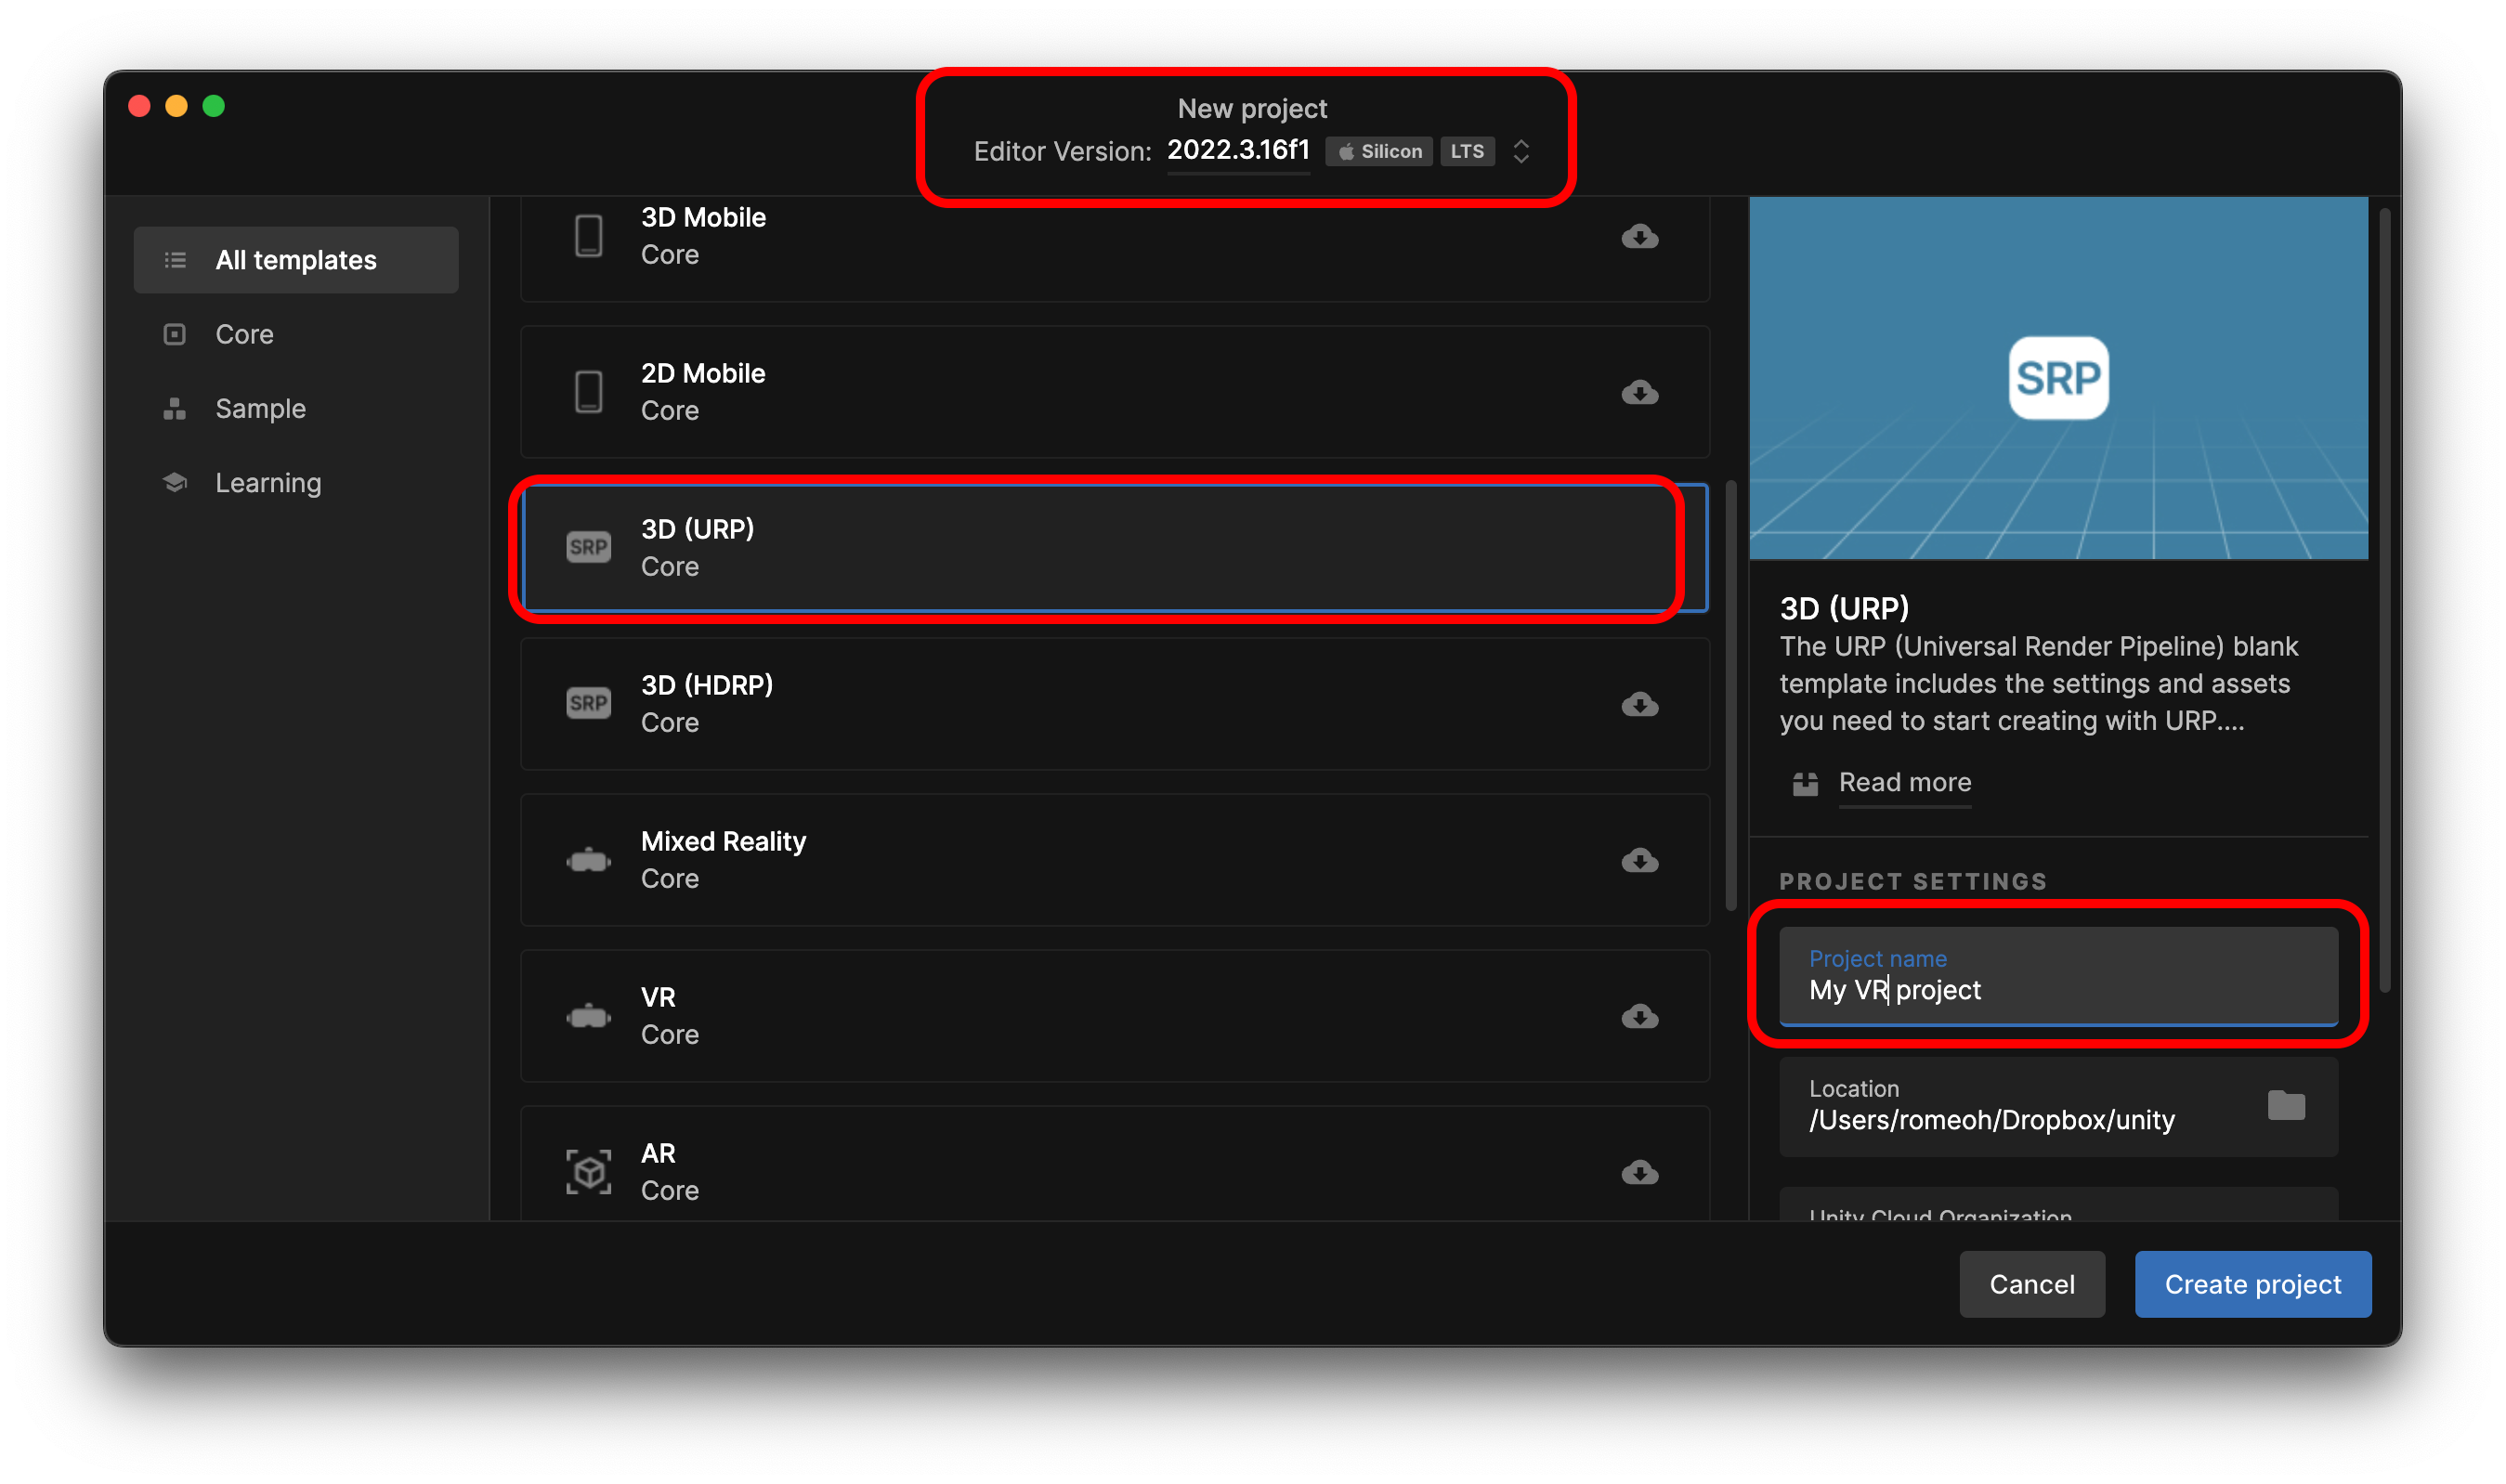This screenshot has width=2506, height=1484.
Task: Download the 3D (HDRP) template
Action: pyautogui.click(x=1639, y=704)
